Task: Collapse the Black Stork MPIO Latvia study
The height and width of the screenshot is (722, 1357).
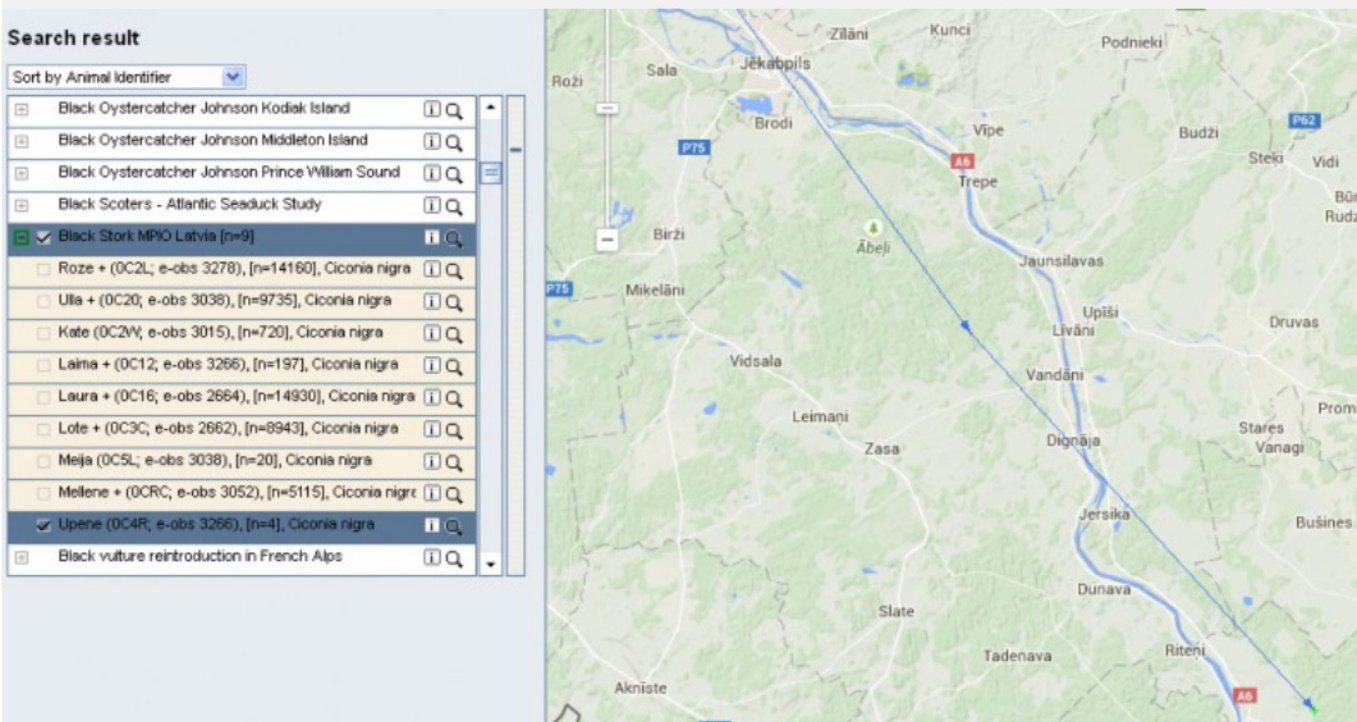Action: point(20,238)
